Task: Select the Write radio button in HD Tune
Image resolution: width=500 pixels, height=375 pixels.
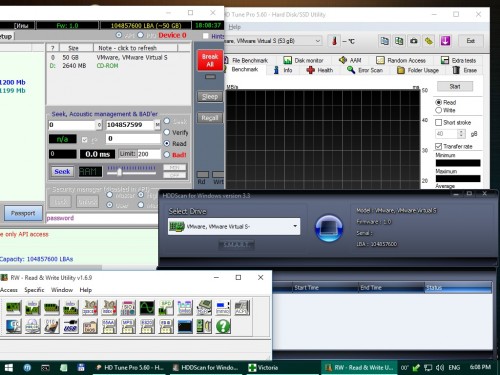Action: 439,110
